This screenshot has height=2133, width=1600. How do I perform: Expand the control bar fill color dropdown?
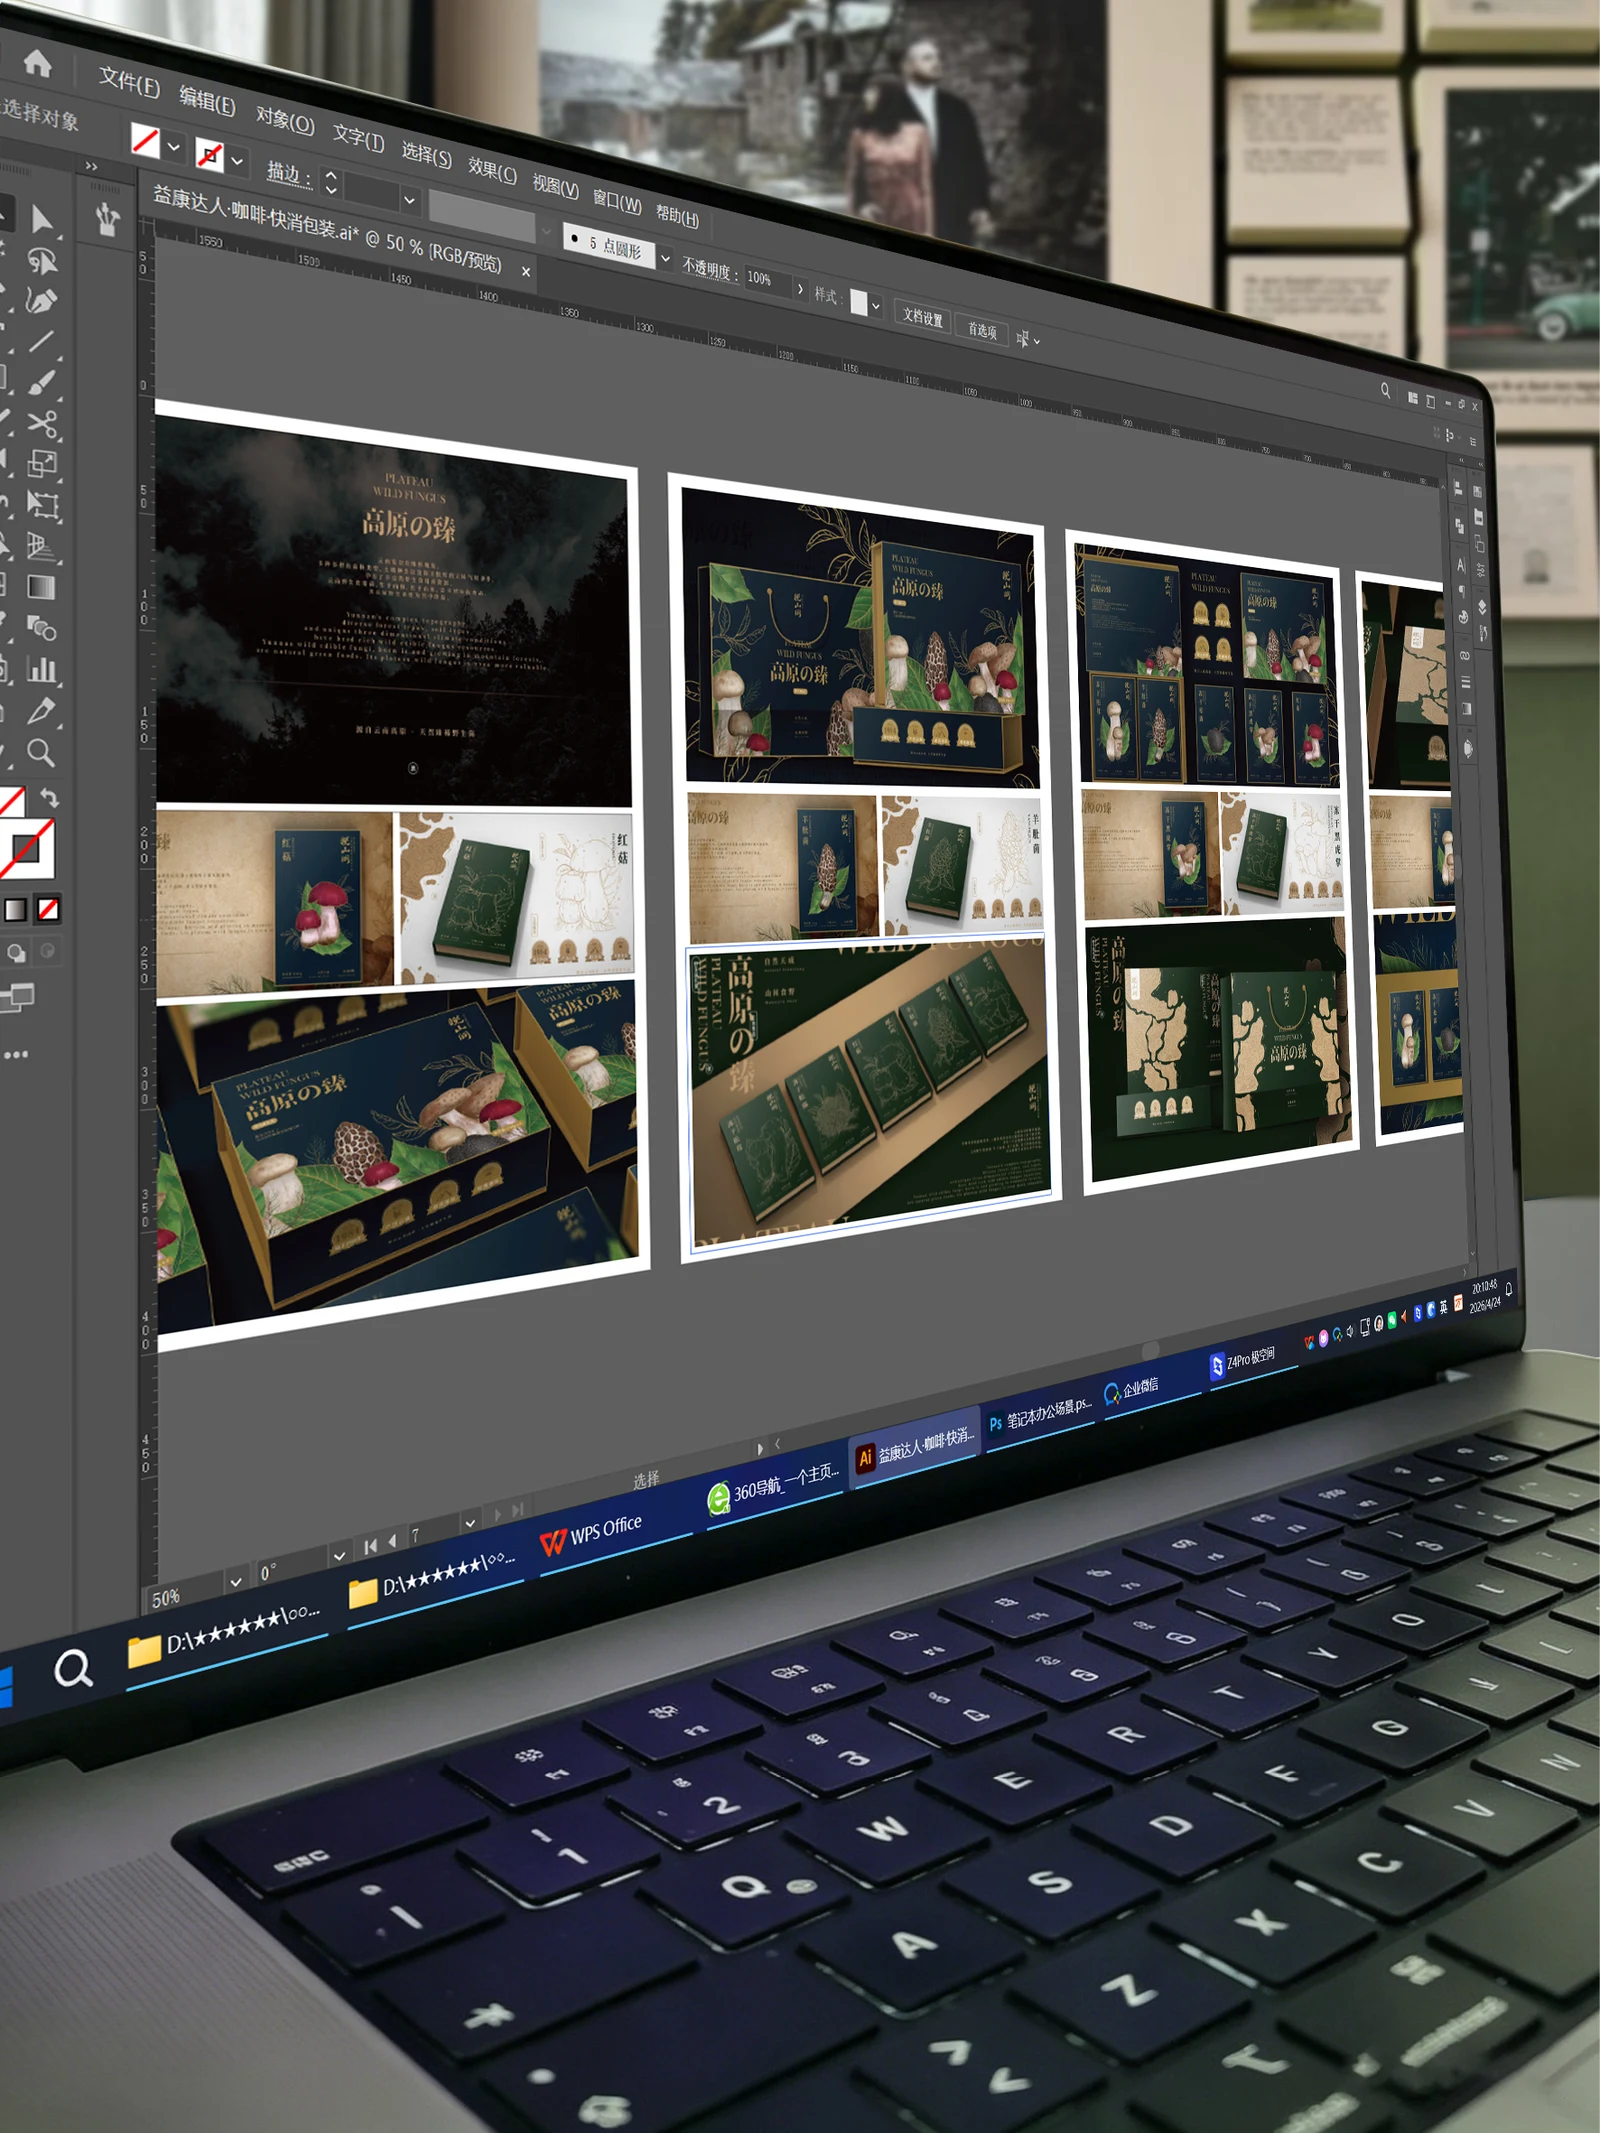(x=174, y=147)
